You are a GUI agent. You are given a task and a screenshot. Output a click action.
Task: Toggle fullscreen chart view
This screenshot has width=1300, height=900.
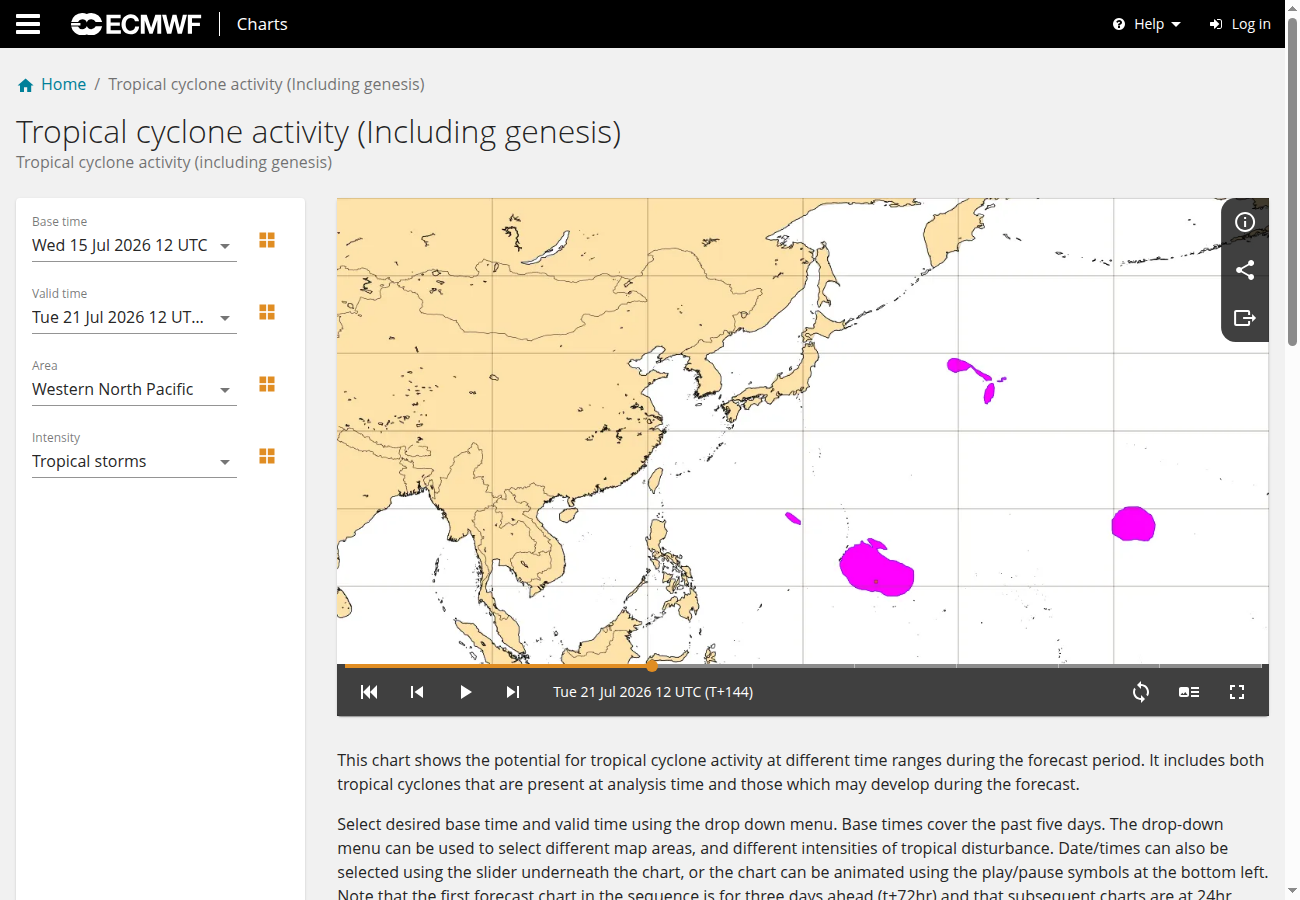(1237, 692)
